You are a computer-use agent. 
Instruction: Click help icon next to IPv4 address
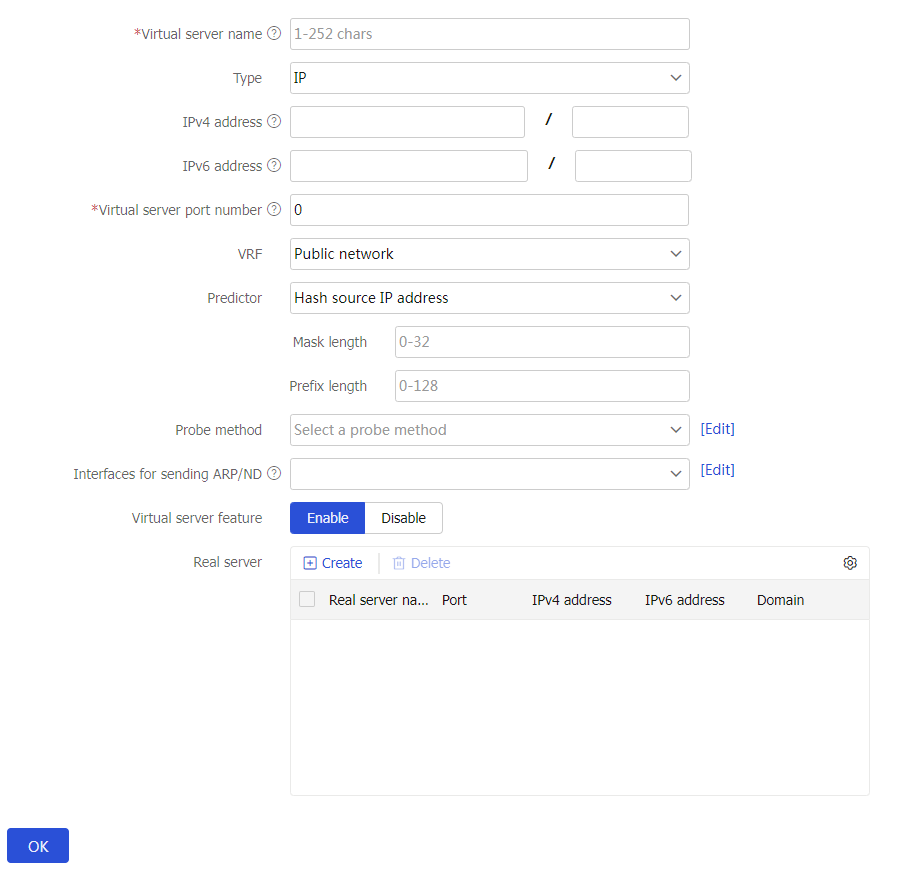coord(274,122)
